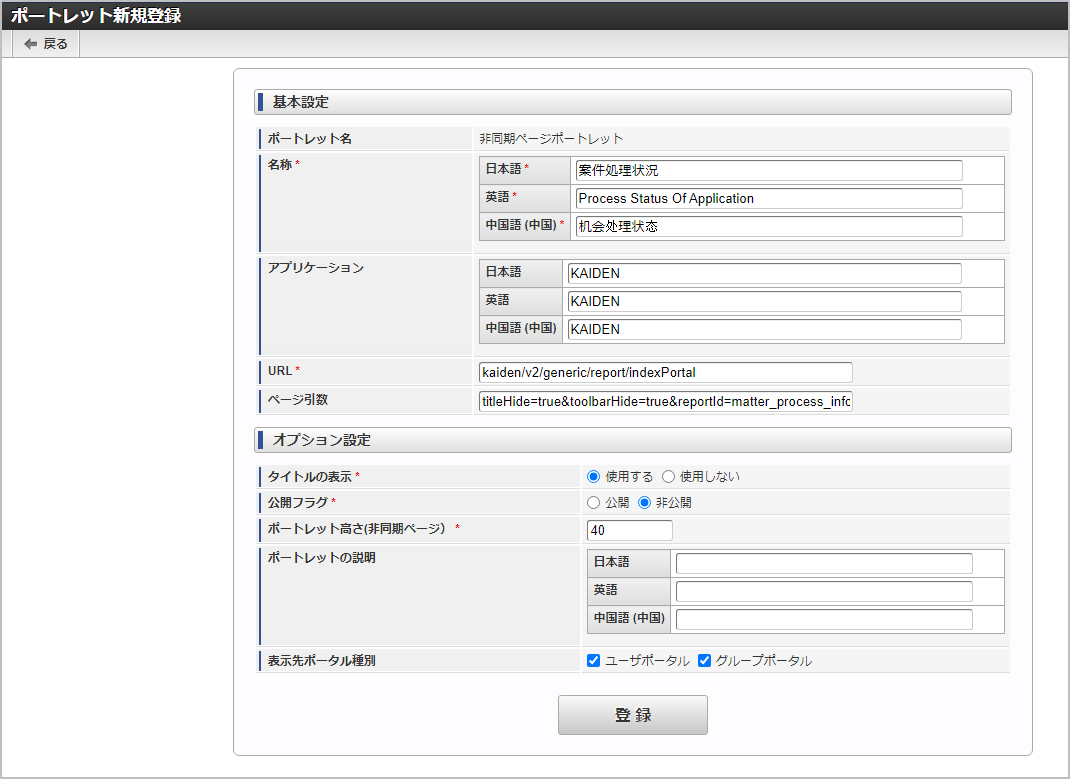Click the URL input field
Viewport: 1070px width, 779px height.
pos(665,373)
